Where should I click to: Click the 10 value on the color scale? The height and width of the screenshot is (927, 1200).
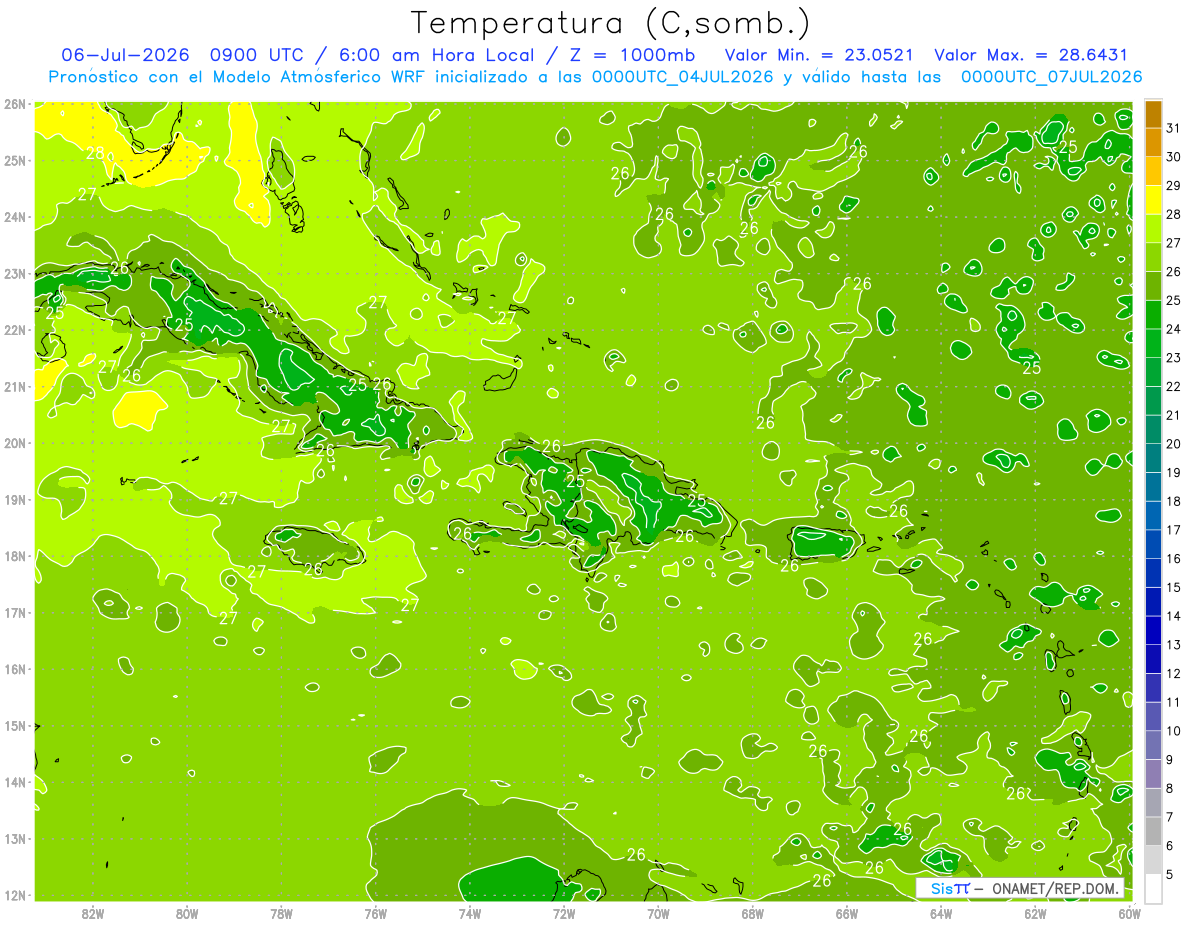pos(1174,731)
